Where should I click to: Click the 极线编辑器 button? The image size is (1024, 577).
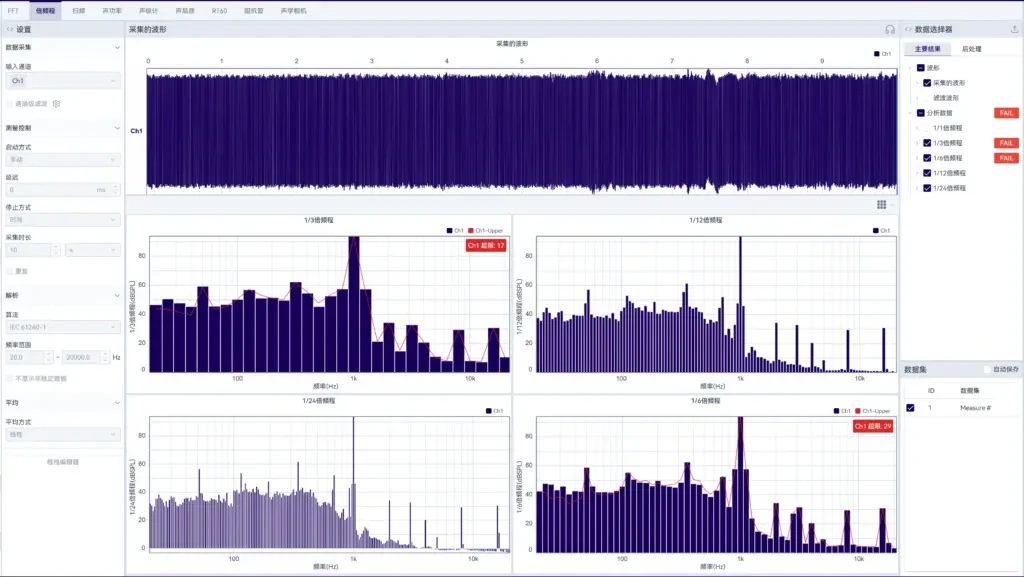point(63,462)
